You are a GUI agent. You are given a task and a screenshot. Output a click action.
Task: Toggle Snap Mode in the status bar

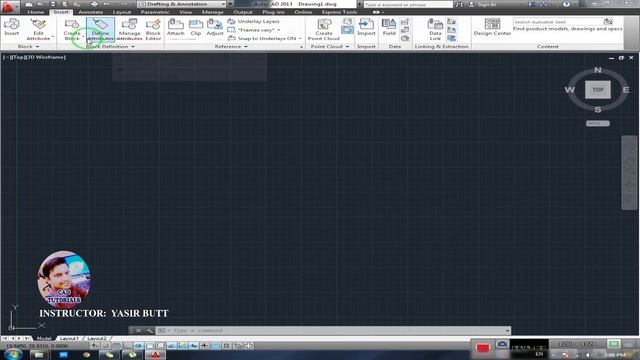tap(105, 346)
